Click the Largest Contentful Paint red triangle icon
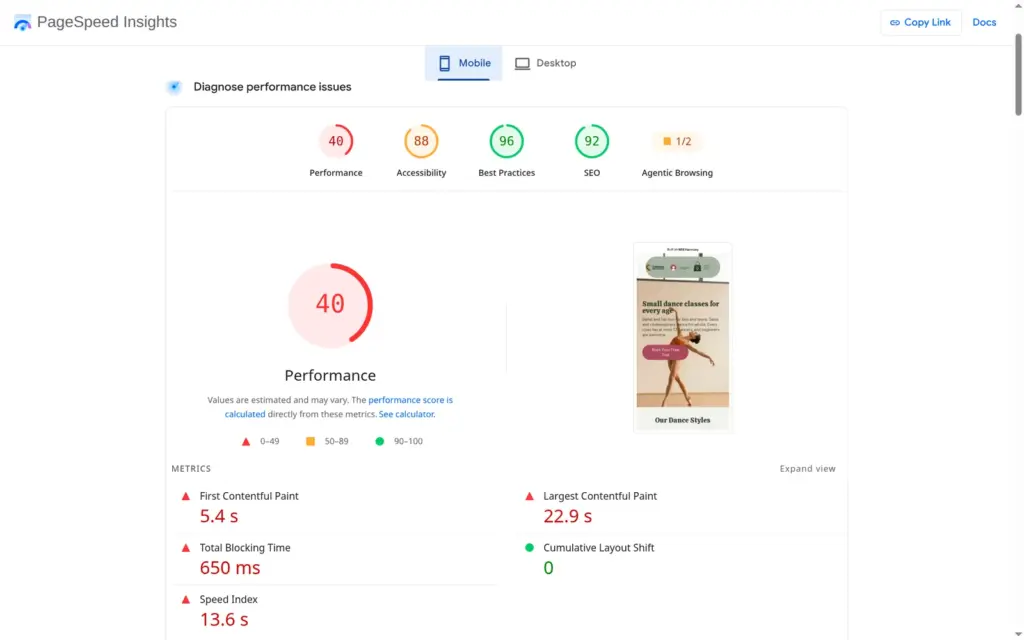Image resolution: width=1024 pixels, height=640 pixels. pos(530,496)
